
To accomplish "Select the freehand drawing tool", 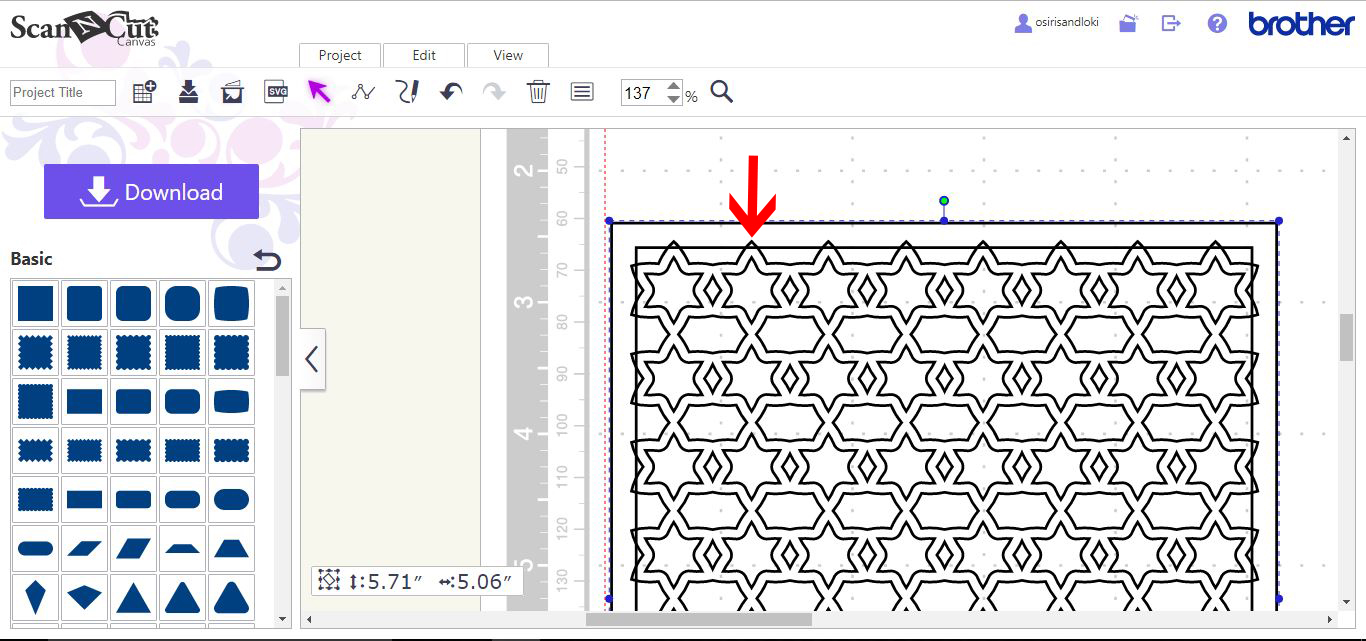I will pos(407,91).
